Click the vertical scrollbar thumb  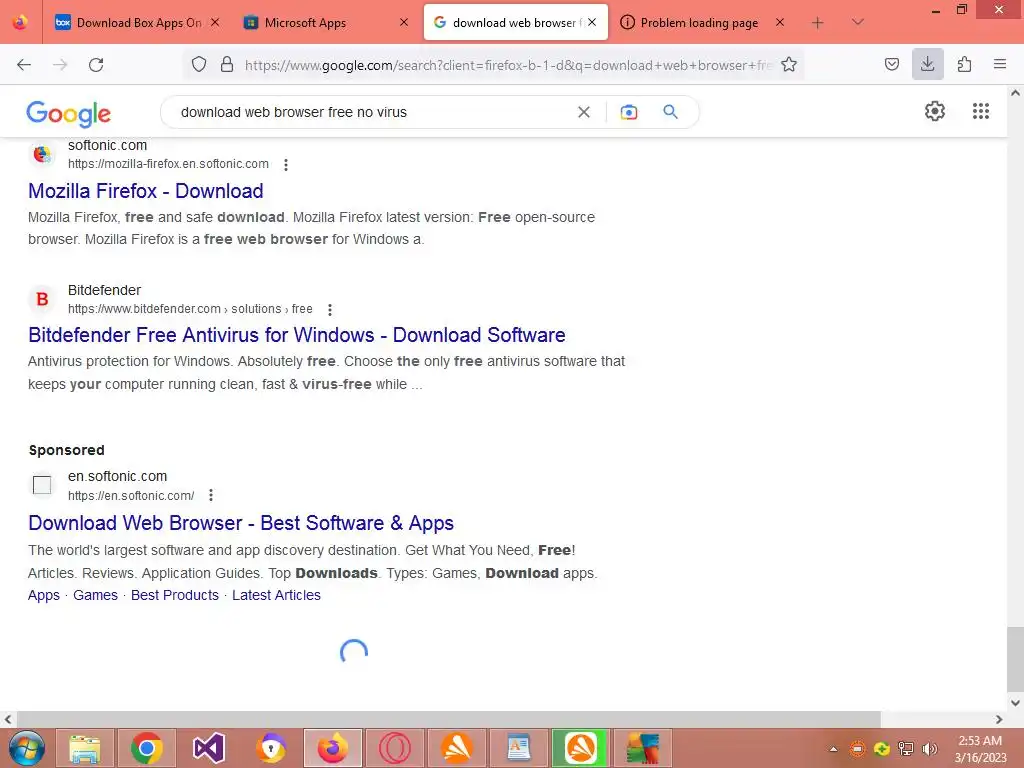pyautogui.click(x=1015, y=659)
